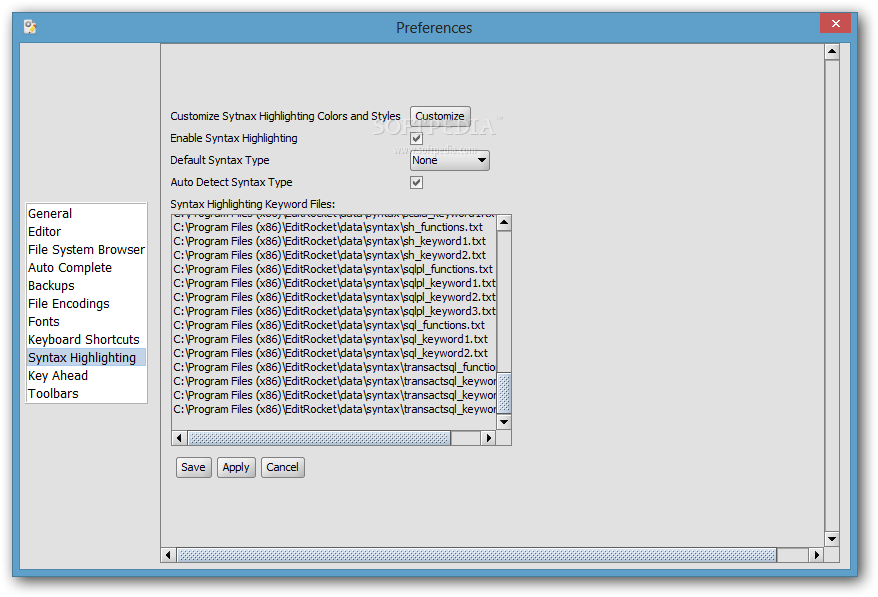The image size is (878, 597).
Task: Click keyword list scroll right arrow
Action: click(x=489, y=438)
